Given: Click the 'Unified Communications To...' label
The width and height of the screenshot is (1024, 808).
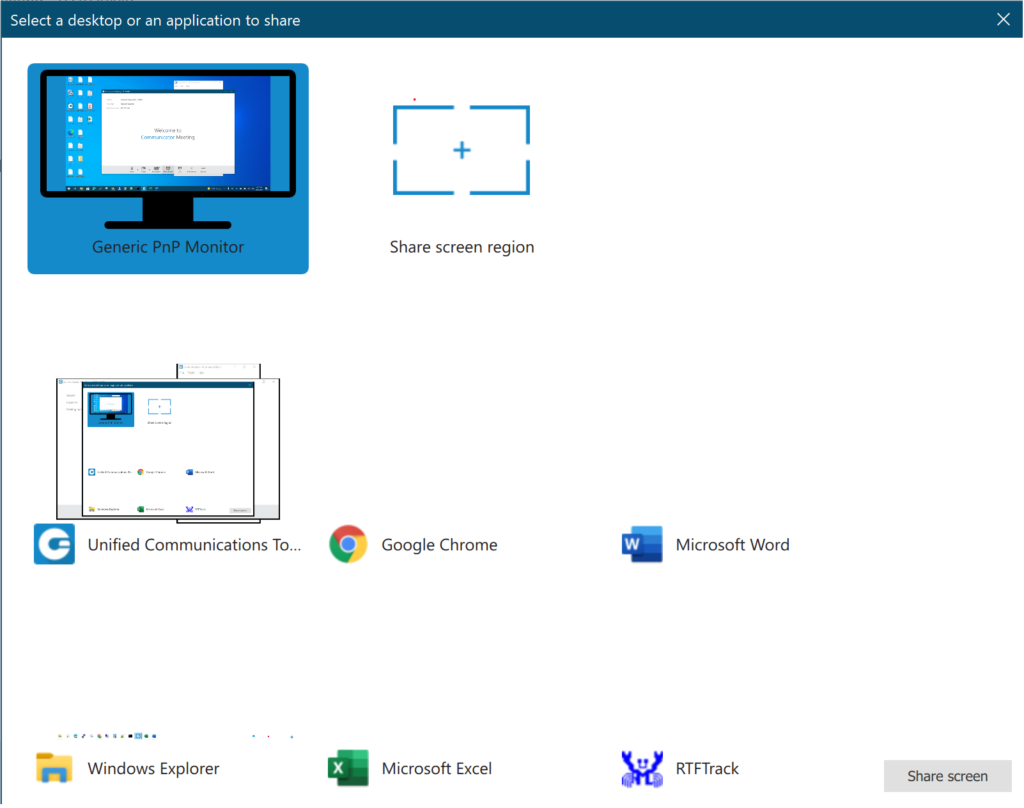Looking at the screenshot, I should point(195,545).
